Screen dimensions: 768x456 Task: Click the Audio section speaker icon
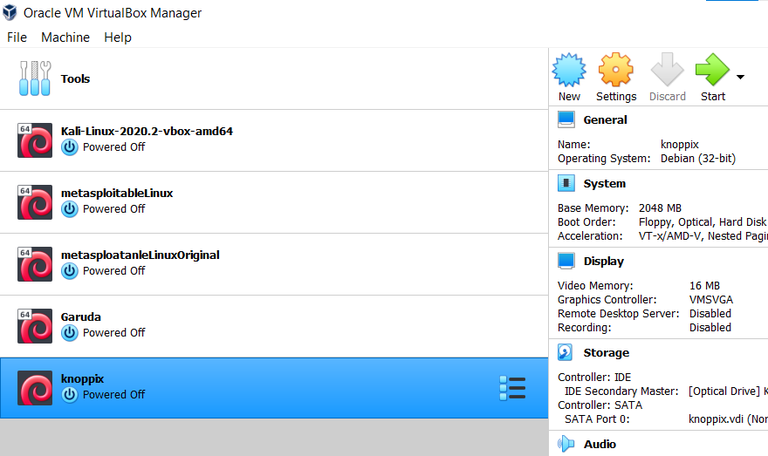pyautogui.click(x=566, y=444)
